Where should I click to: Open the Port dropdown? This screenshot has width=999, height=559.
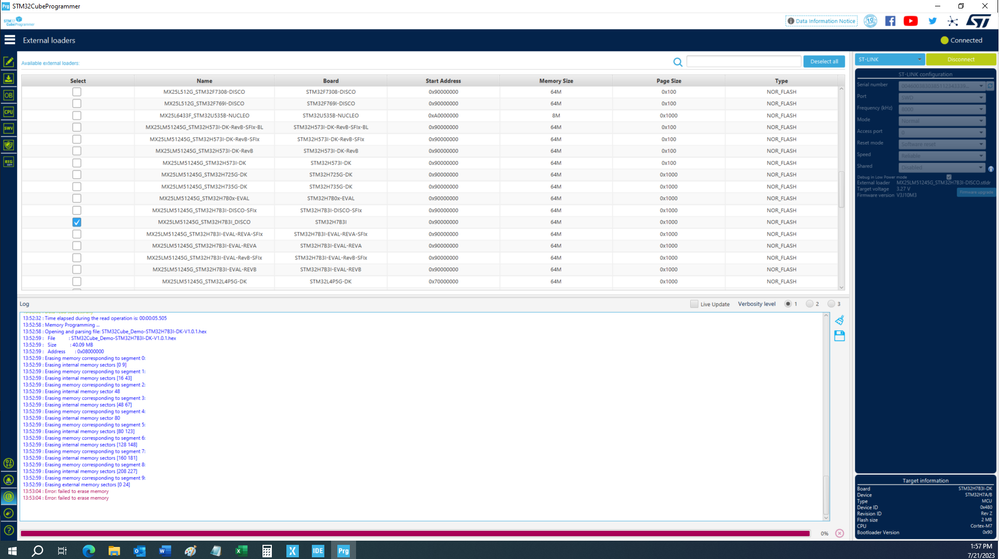(942, 97)
